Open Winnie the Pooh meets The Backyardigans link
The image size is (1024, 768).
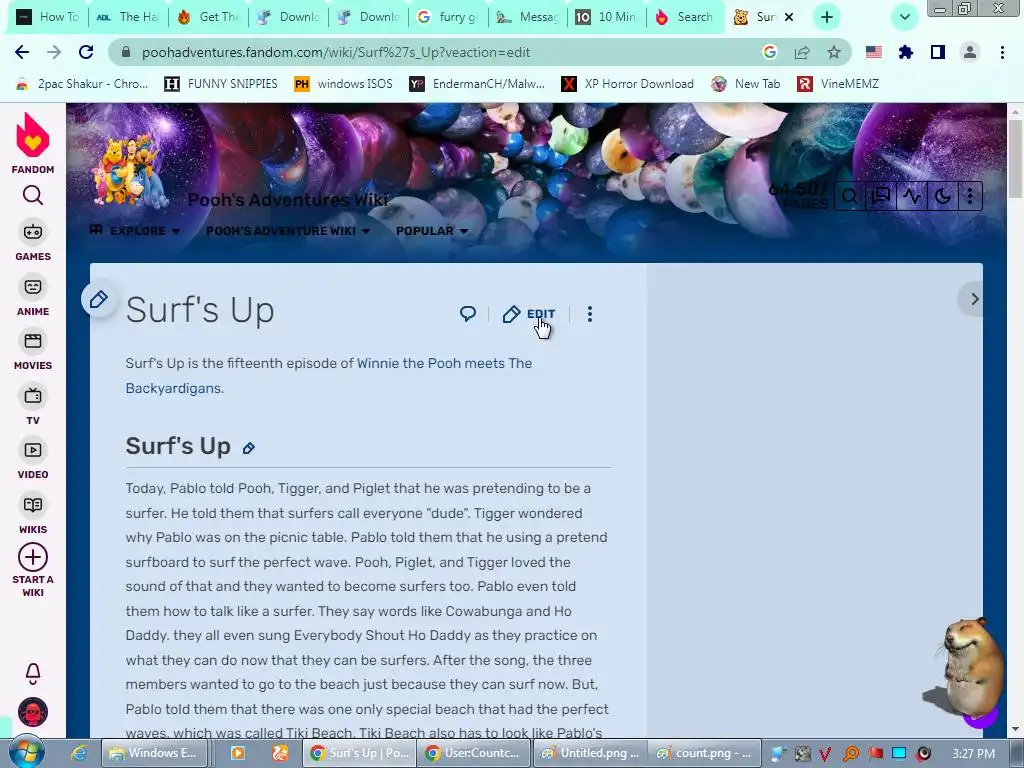[328, 376]
